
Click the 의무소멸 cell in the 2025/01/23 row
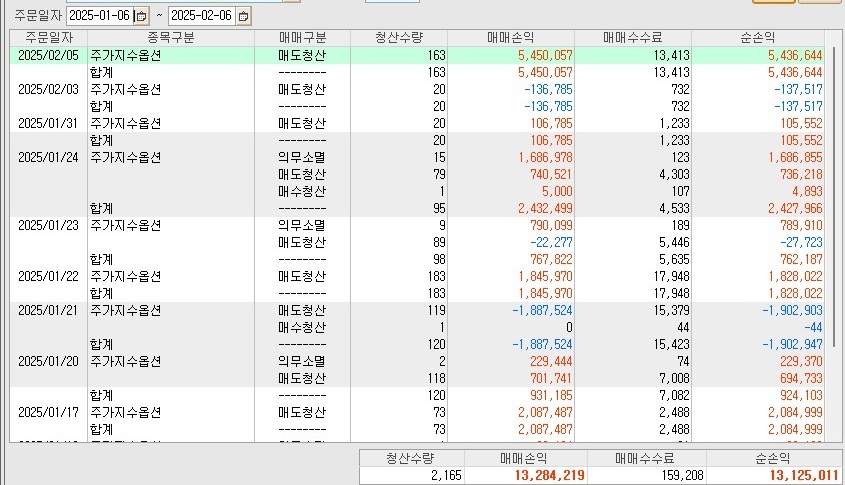pos(302,225)
